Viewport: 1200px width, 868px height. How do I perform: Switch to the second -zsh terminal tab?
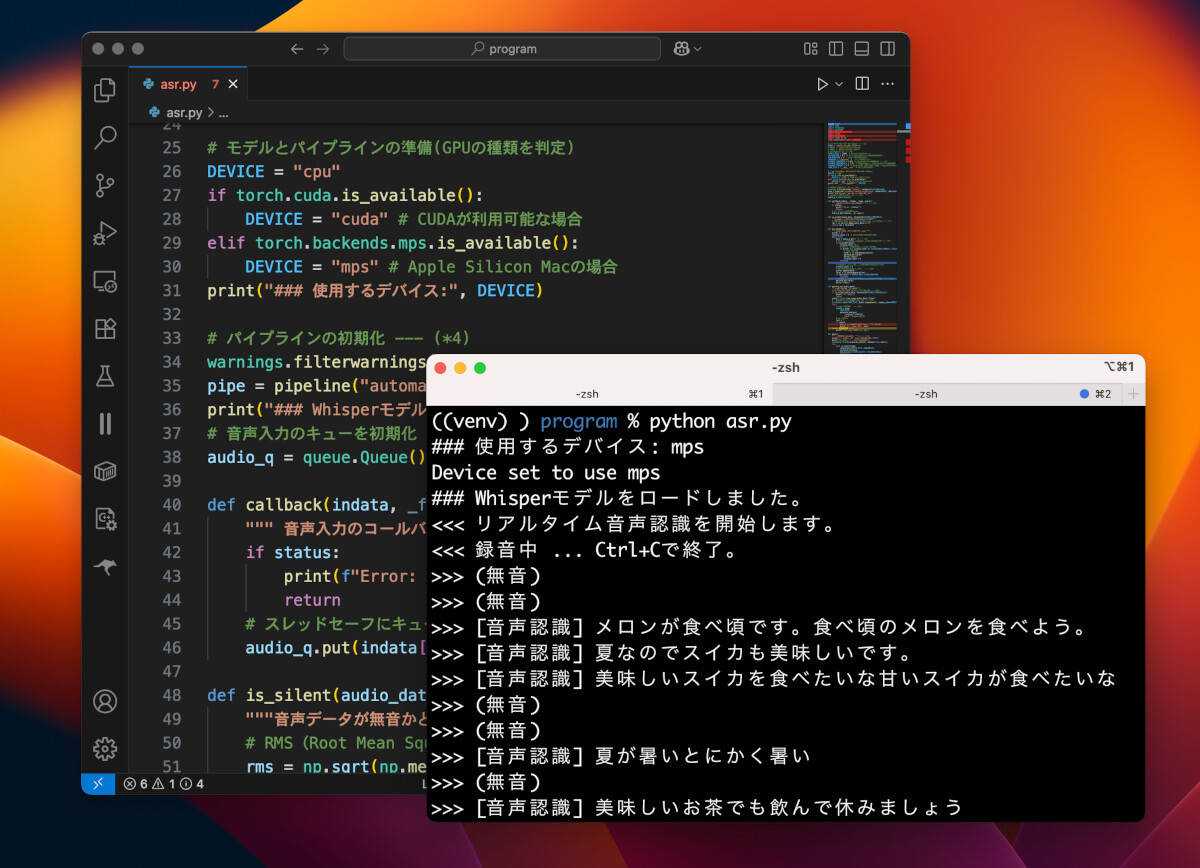pos(946,394)
